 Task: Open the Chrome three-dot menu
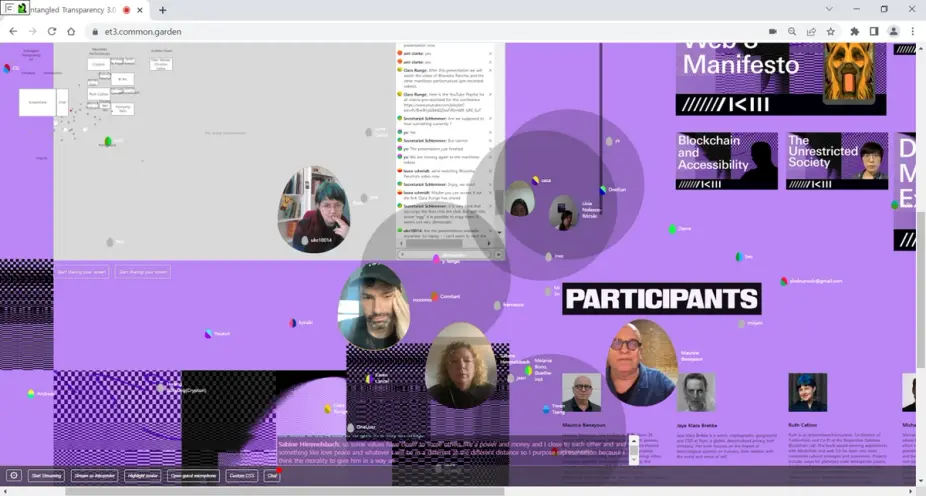912,31
